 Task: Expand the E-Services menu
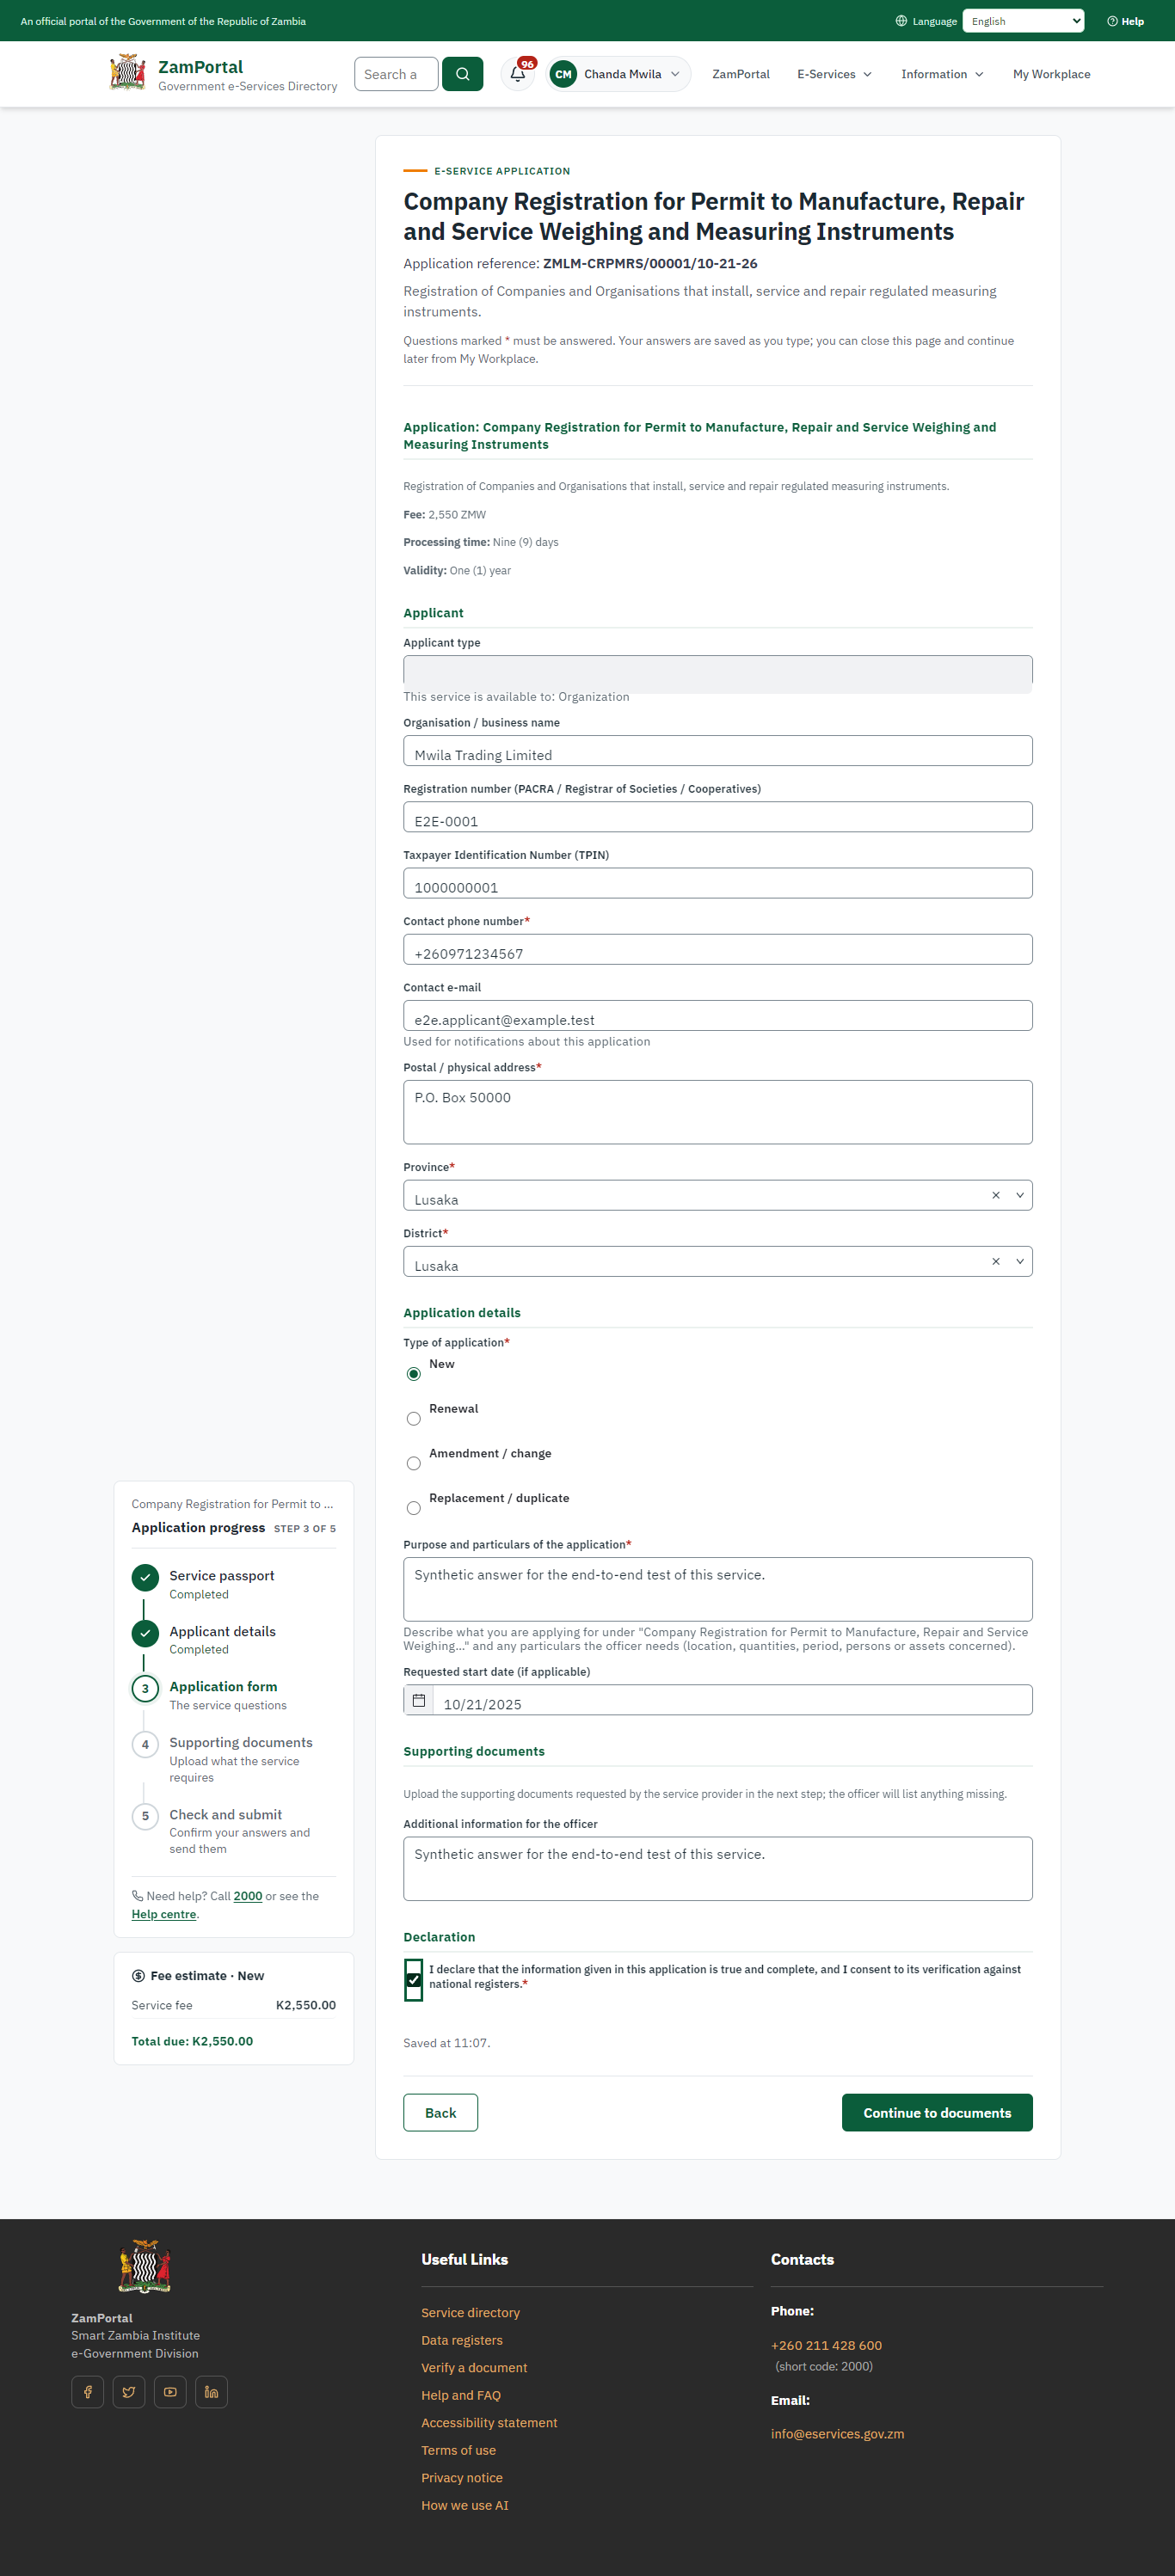835,74
